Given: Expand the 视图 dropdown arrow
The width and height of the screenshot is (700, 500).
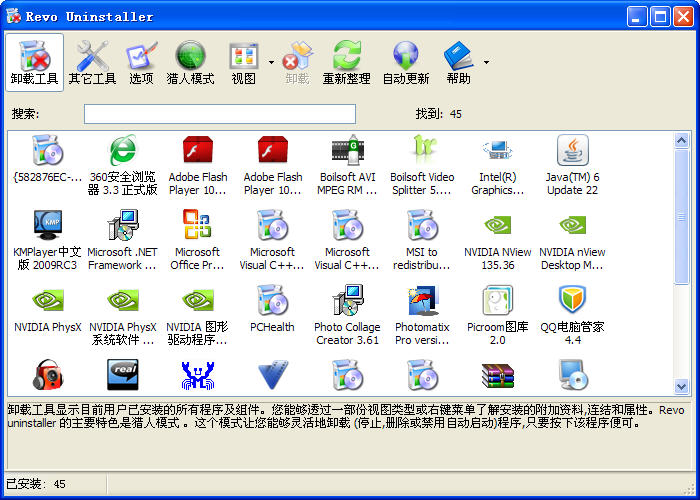Looking at the screenshot, I should [271, 62].
